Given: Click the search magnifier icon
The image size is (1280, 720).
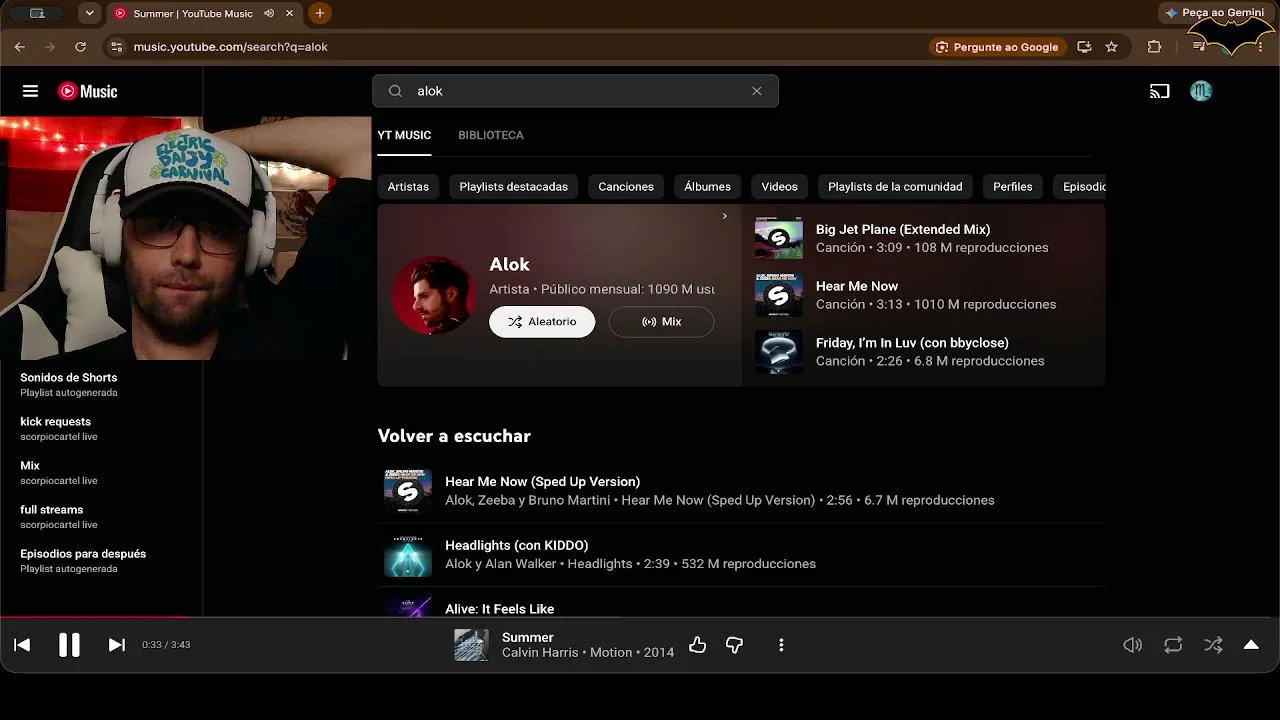Looking at the screenshot, I should tap(395, 91).
